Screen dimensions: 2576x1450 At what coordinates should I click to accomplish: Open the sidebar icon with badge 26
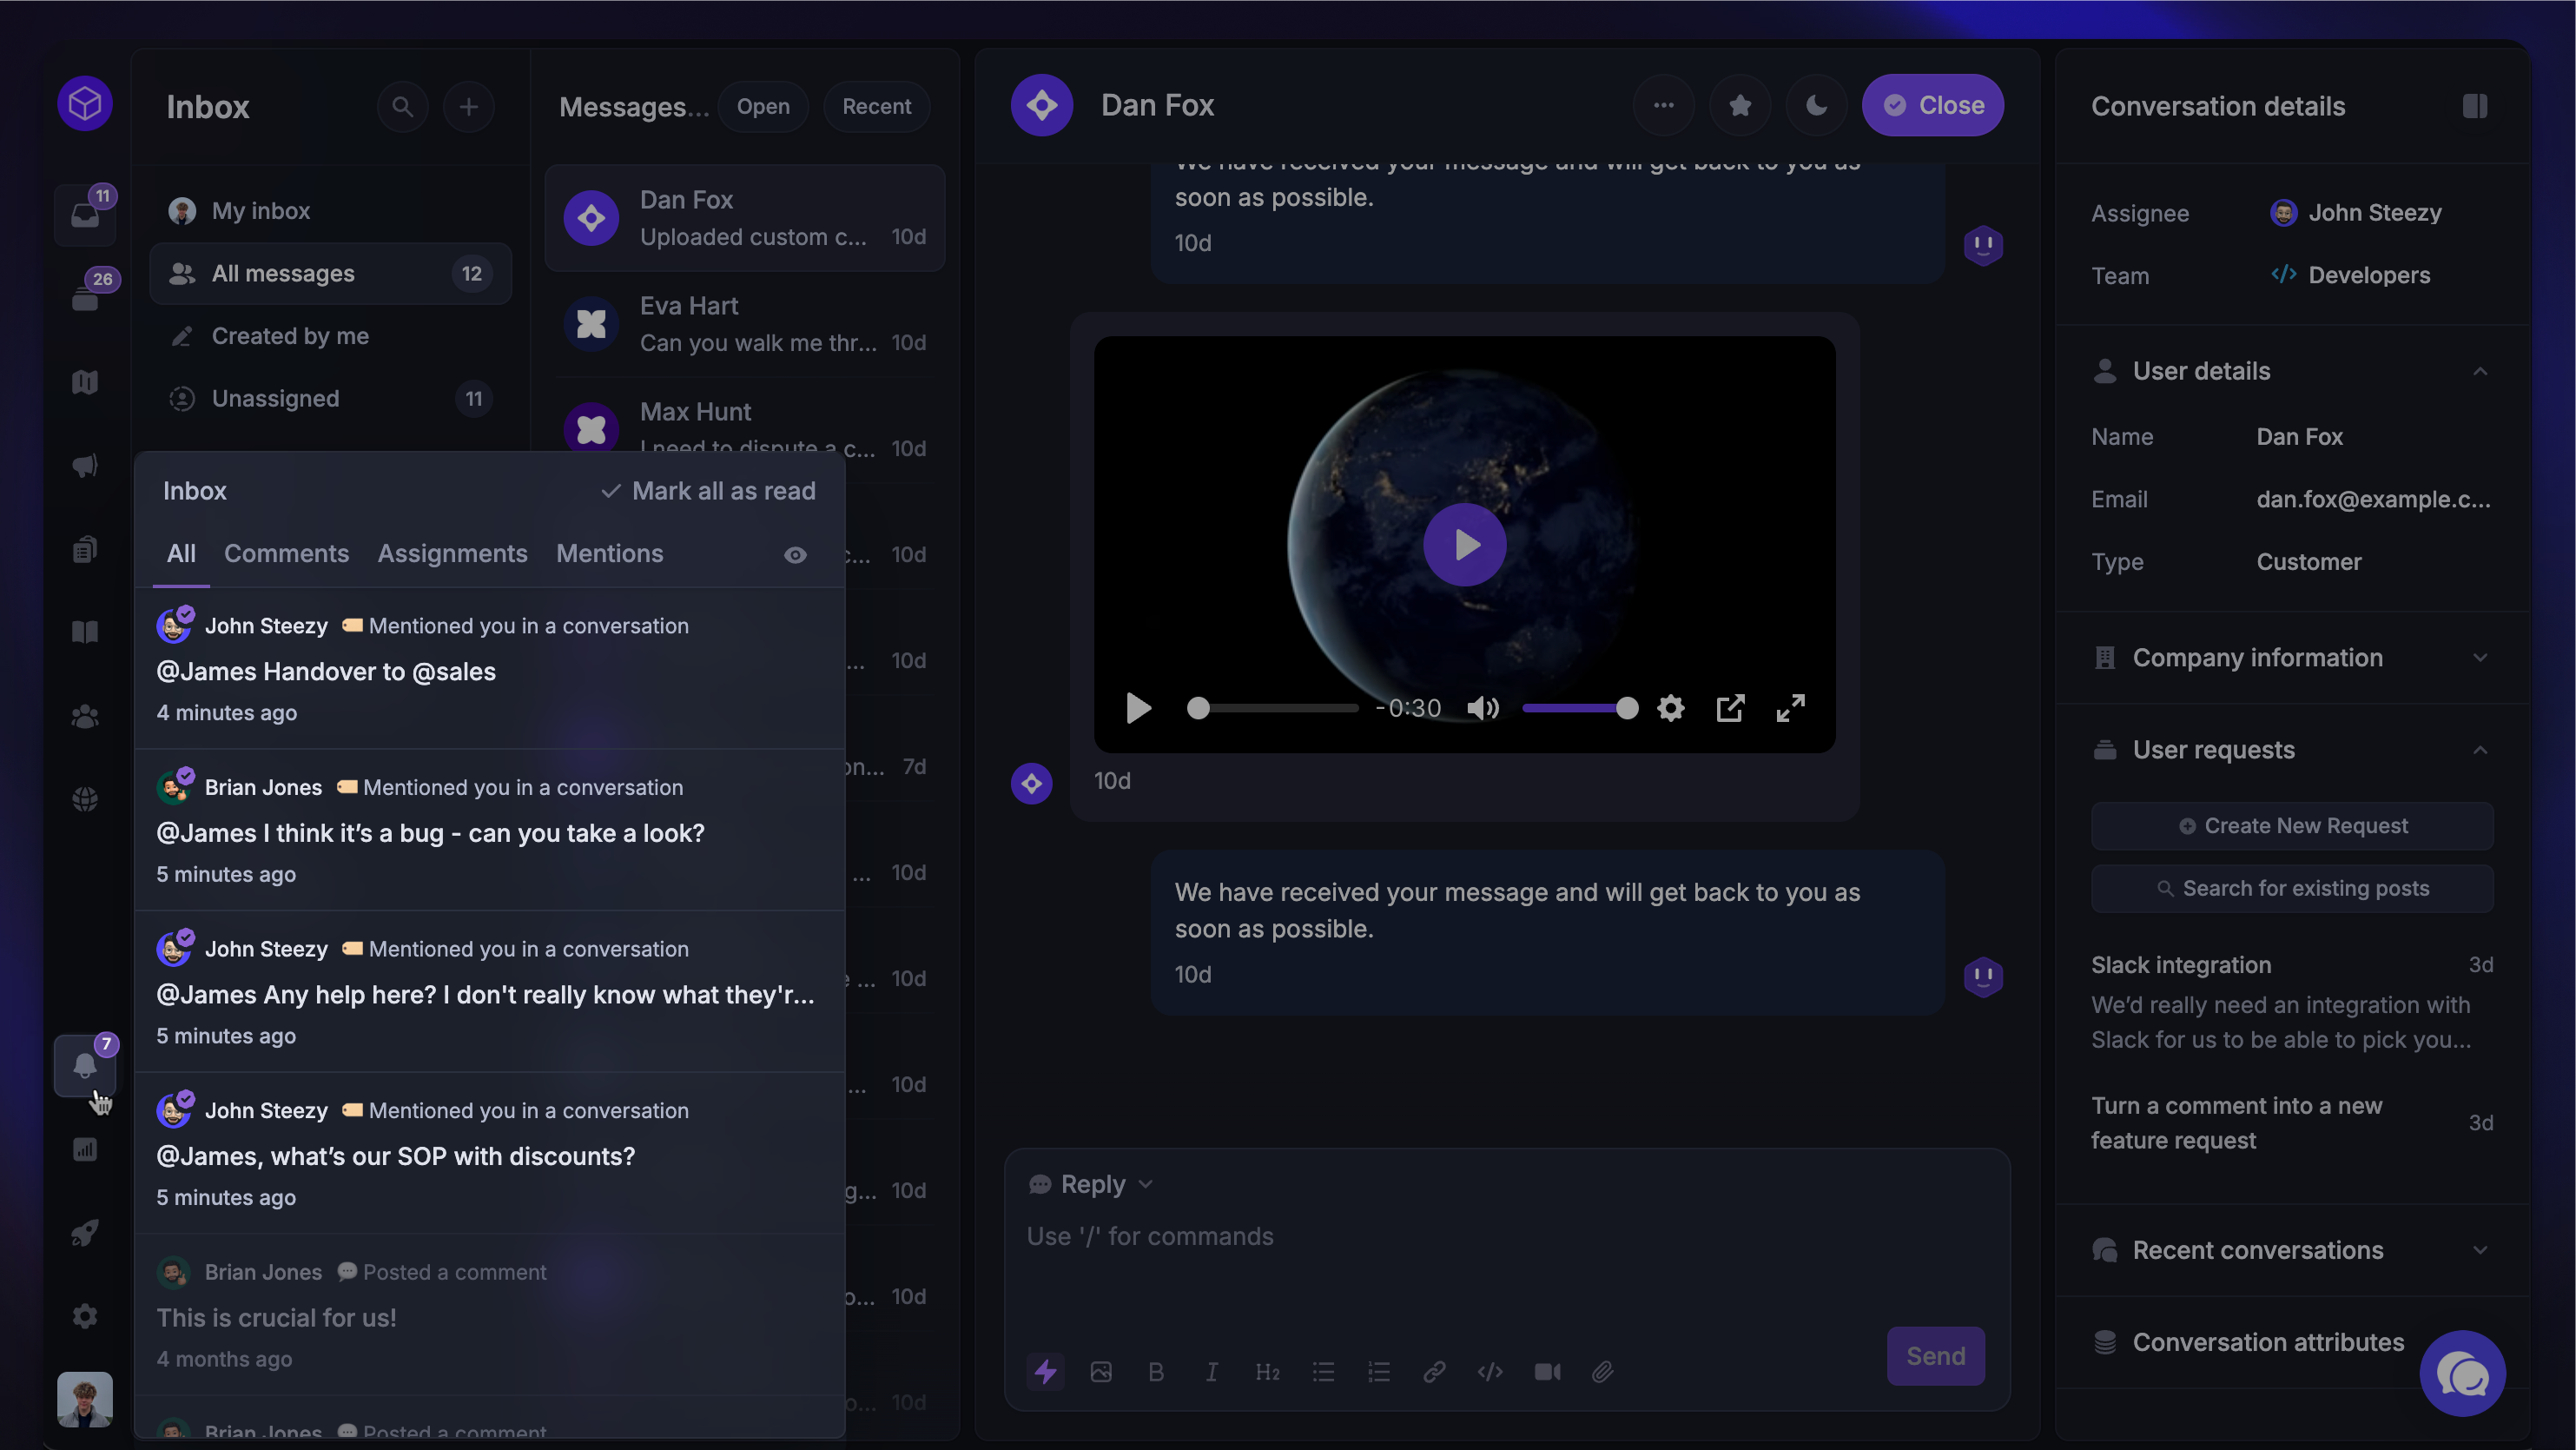coord(85,297)
